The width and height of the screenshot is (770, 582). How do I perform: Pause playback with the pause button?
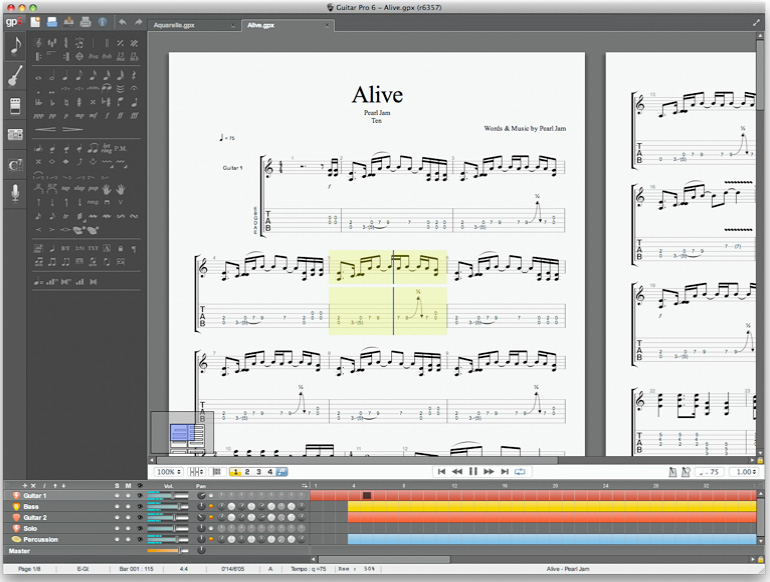click(x=473, y=471)
